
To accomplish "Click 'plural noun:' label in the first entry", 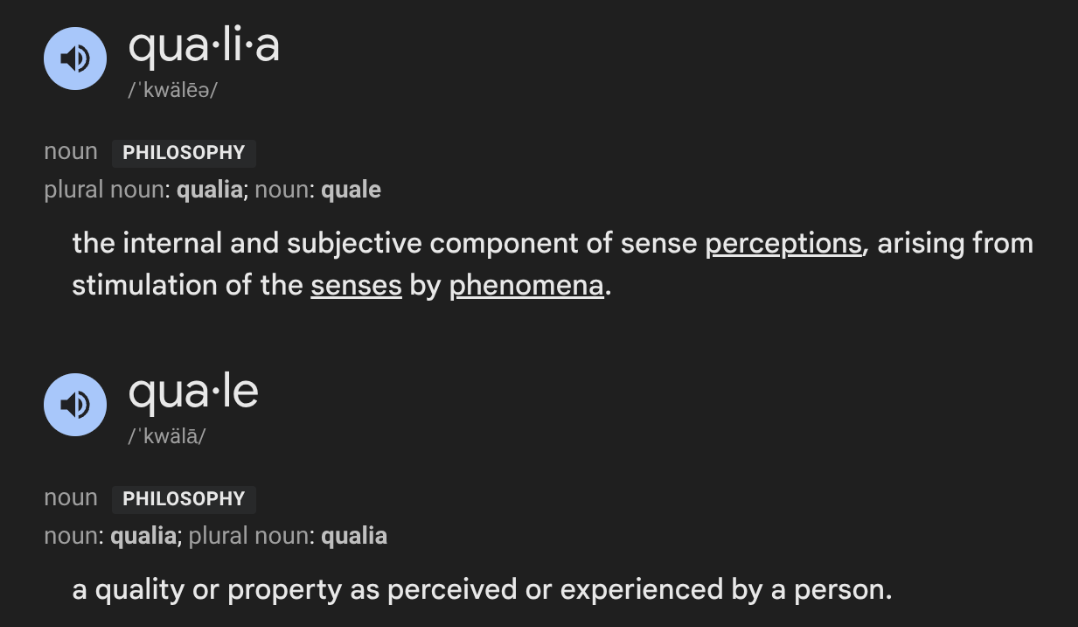I will pyautogui.click(x=107, y=190).
